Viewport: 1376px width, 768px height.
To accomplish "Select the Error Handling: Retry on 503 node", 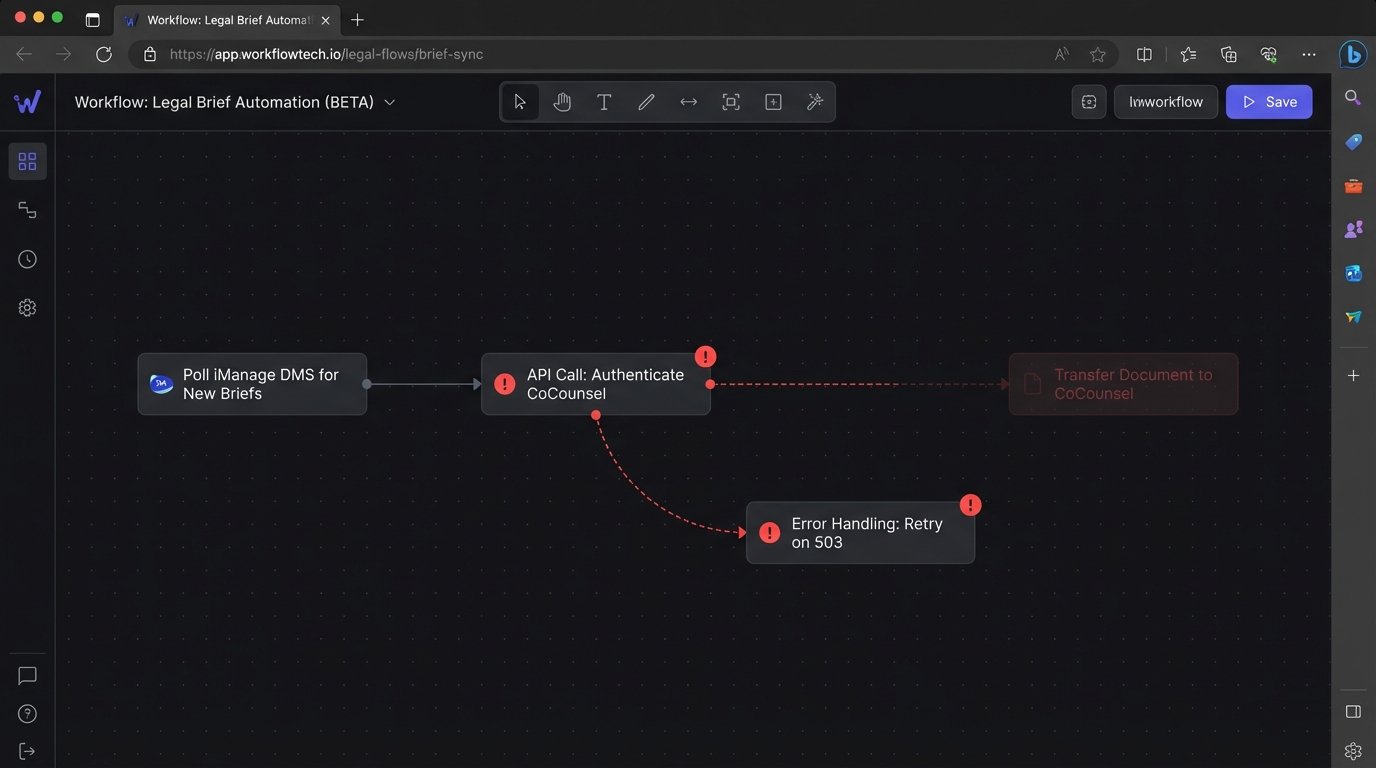I will [x=860, y=533].
